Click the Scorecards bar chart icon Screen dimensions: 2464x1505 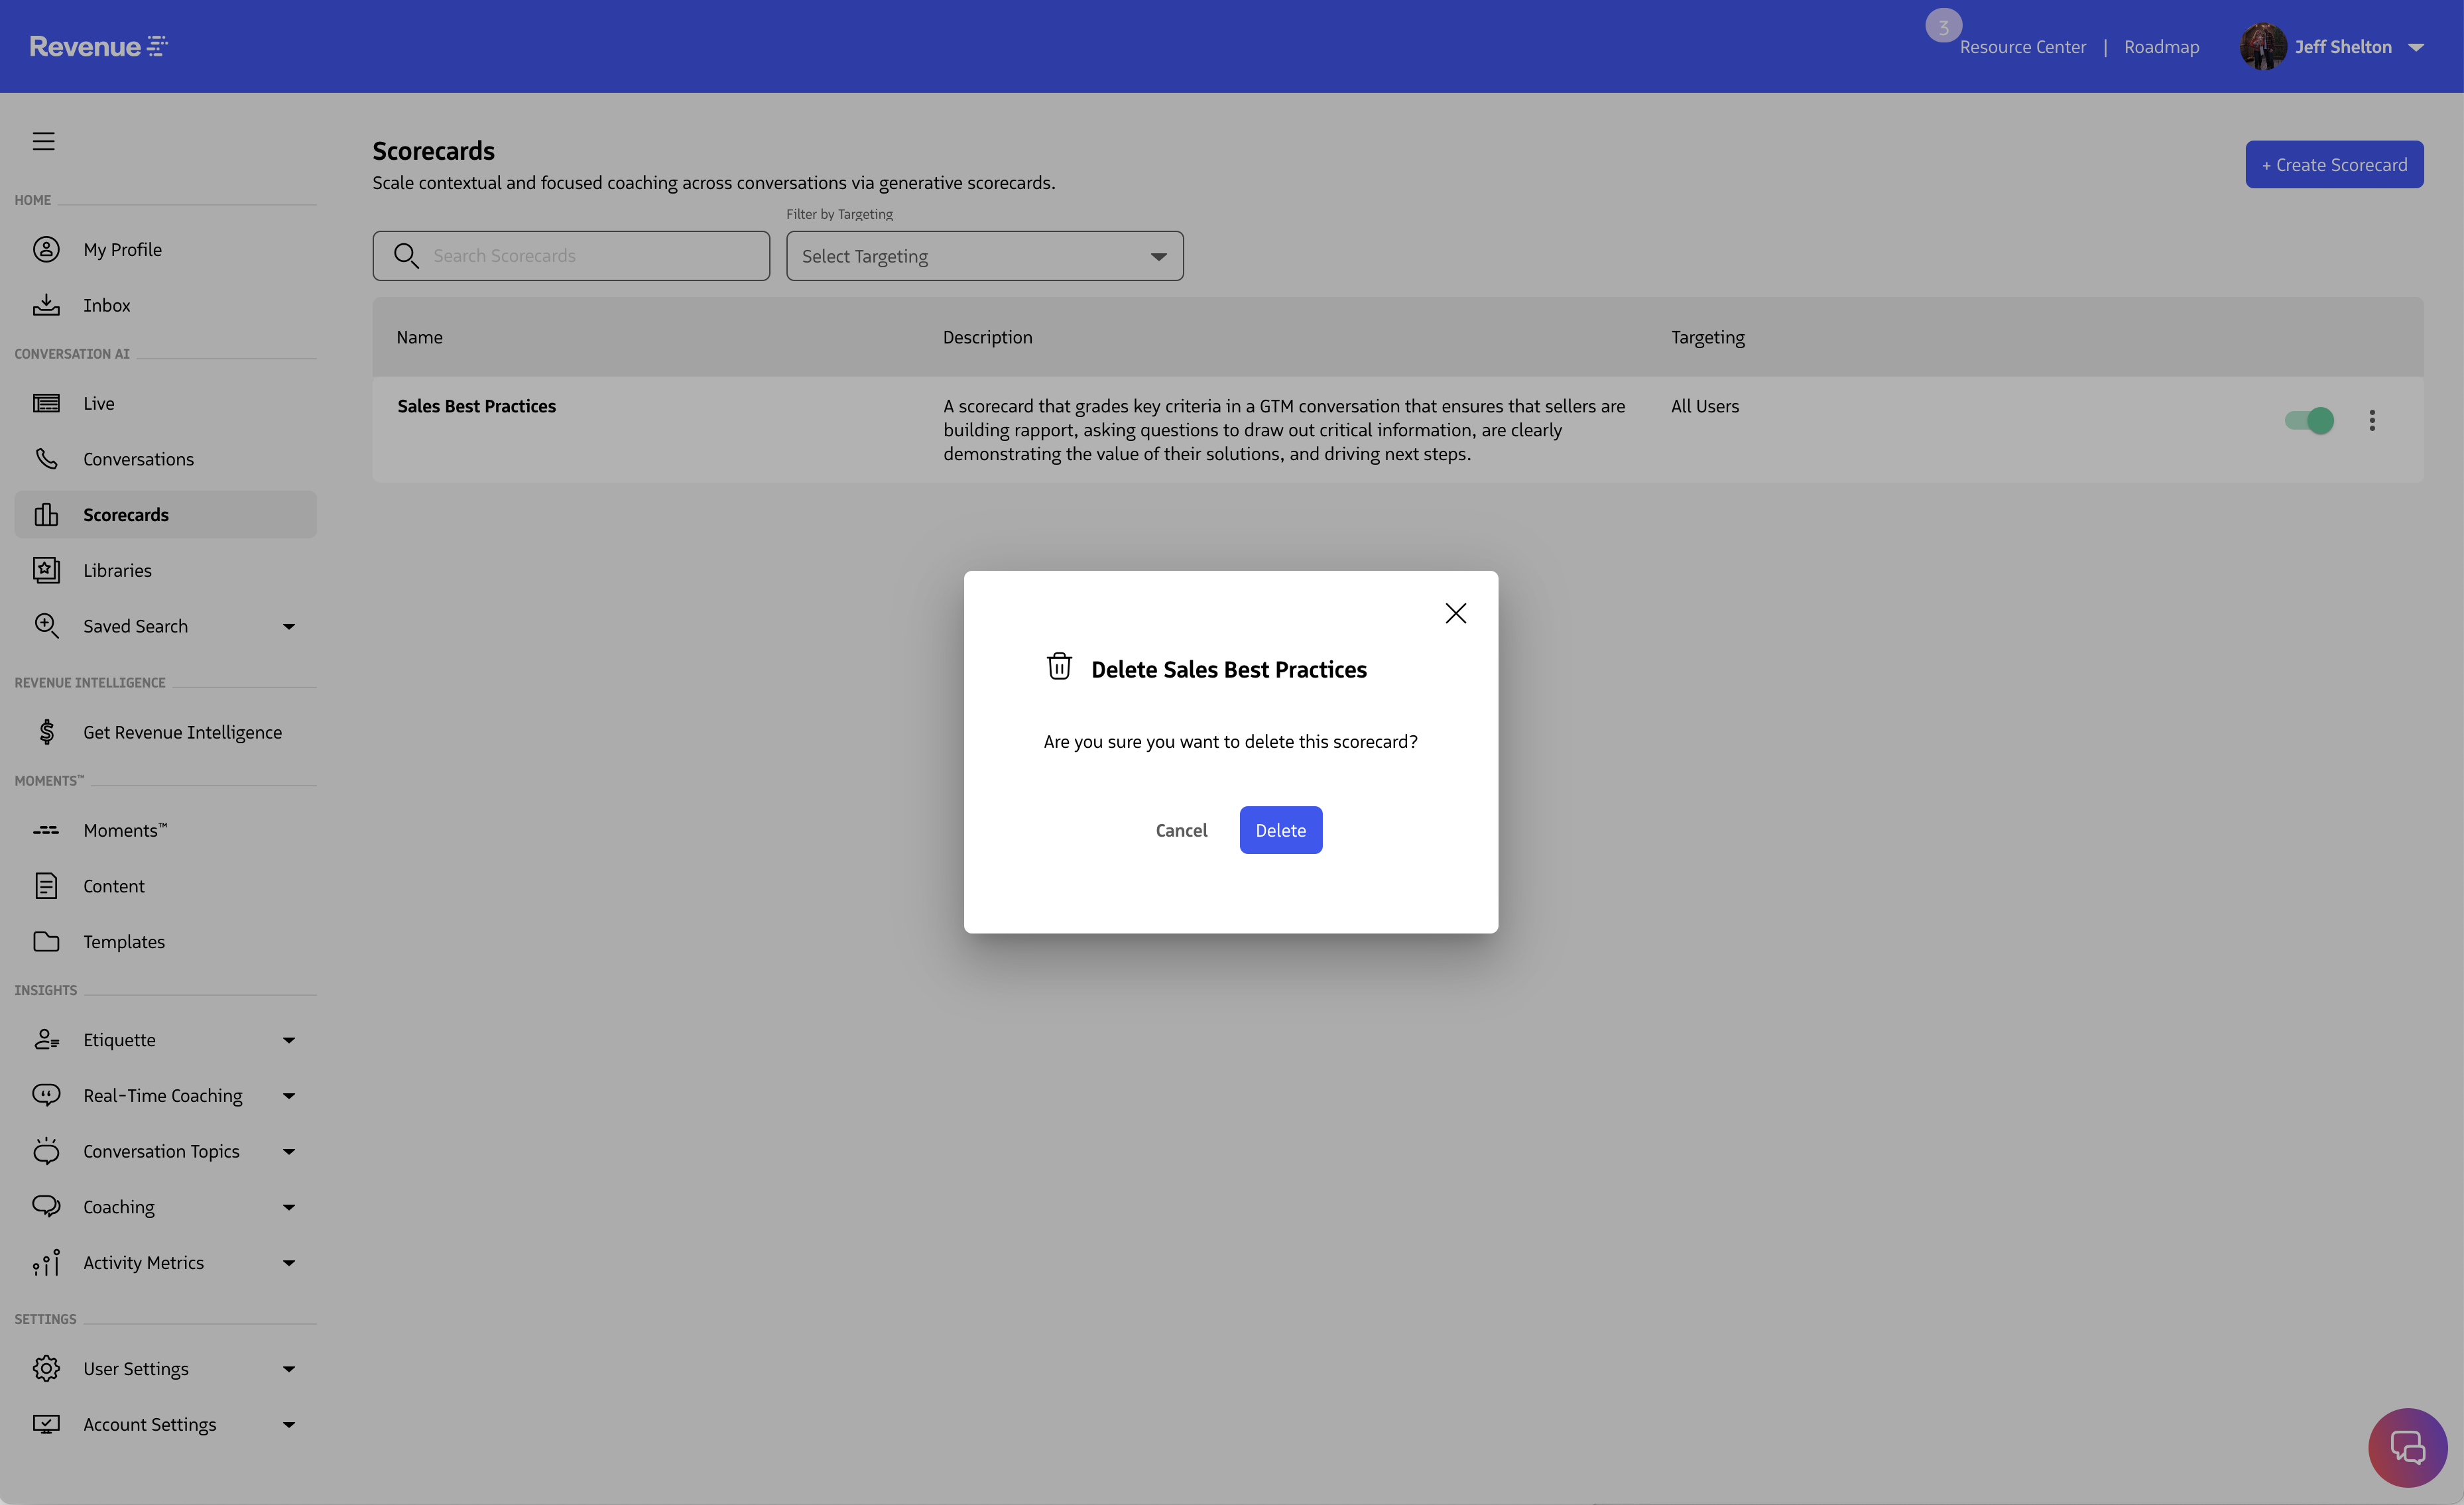point(46,514)
